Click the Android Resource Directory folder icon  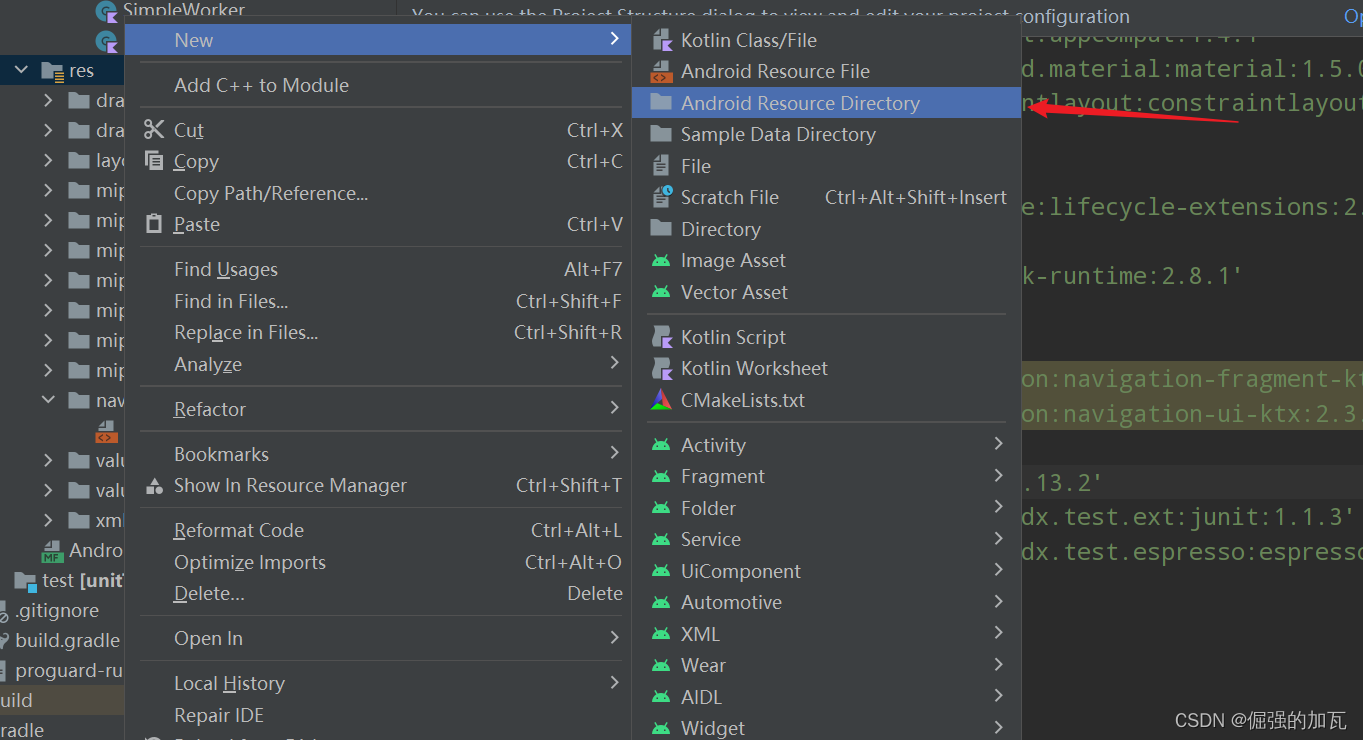pyautogui.click(x=661, y=102)
